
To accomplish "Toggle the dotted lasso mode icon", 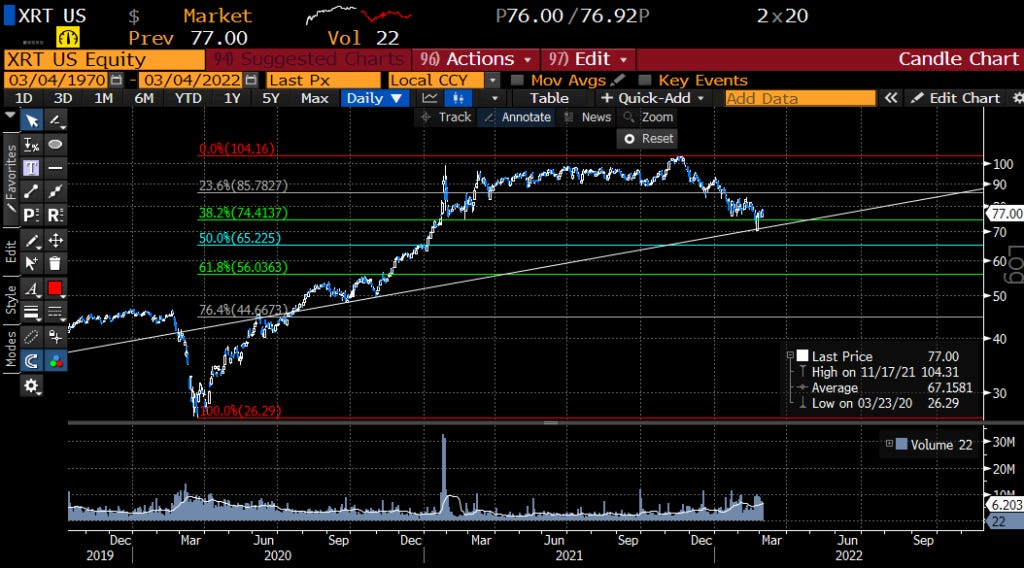I will click(31, 337).
